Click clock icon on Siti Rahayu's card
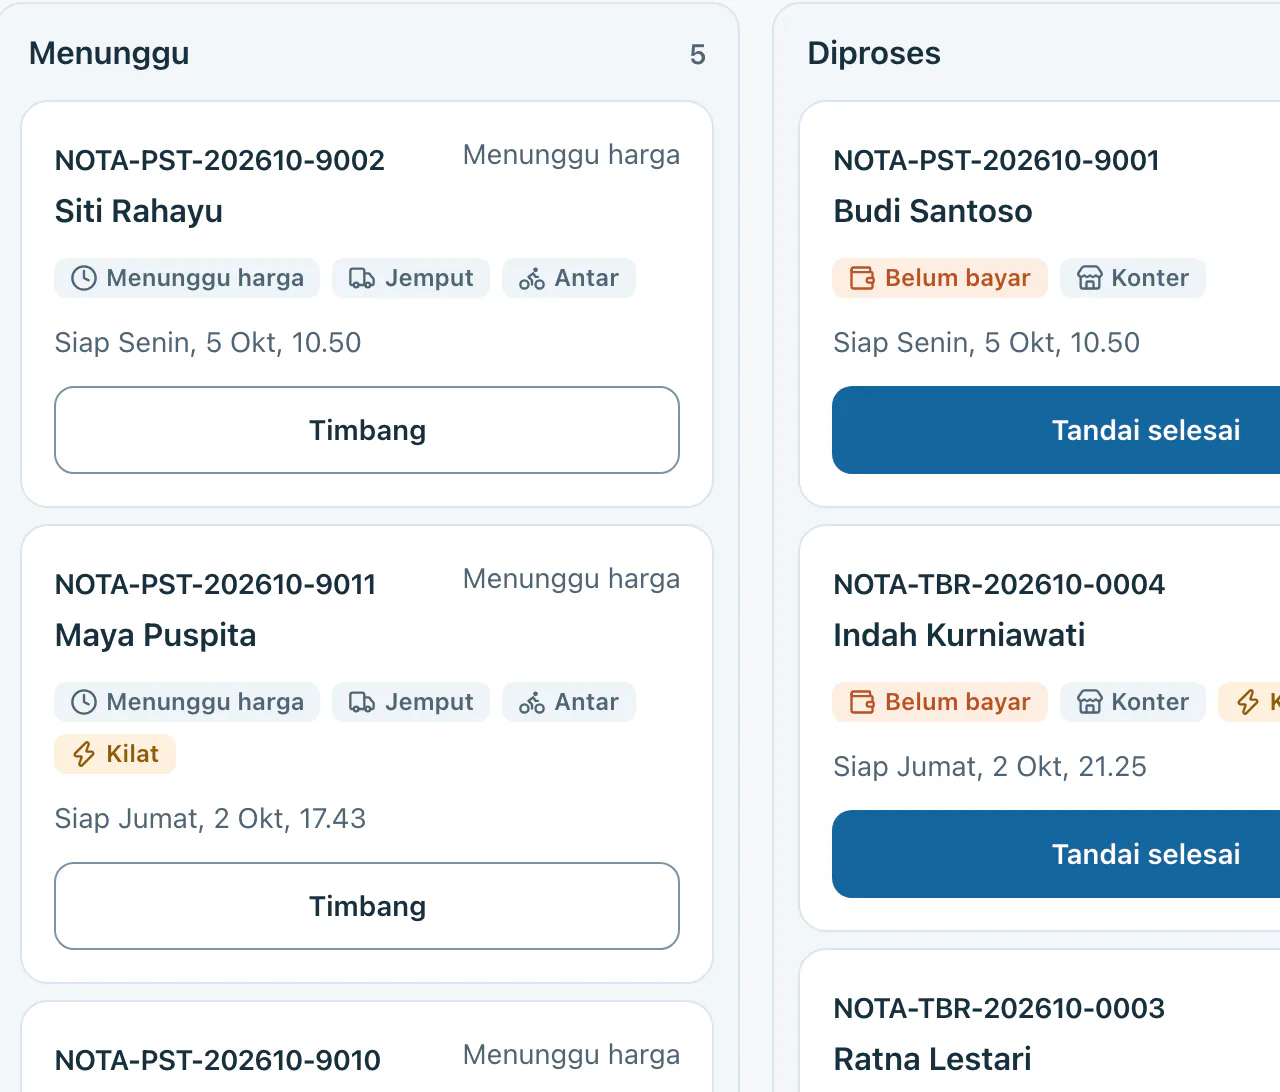The image size is (1280, 1092). tap(84, 278)
